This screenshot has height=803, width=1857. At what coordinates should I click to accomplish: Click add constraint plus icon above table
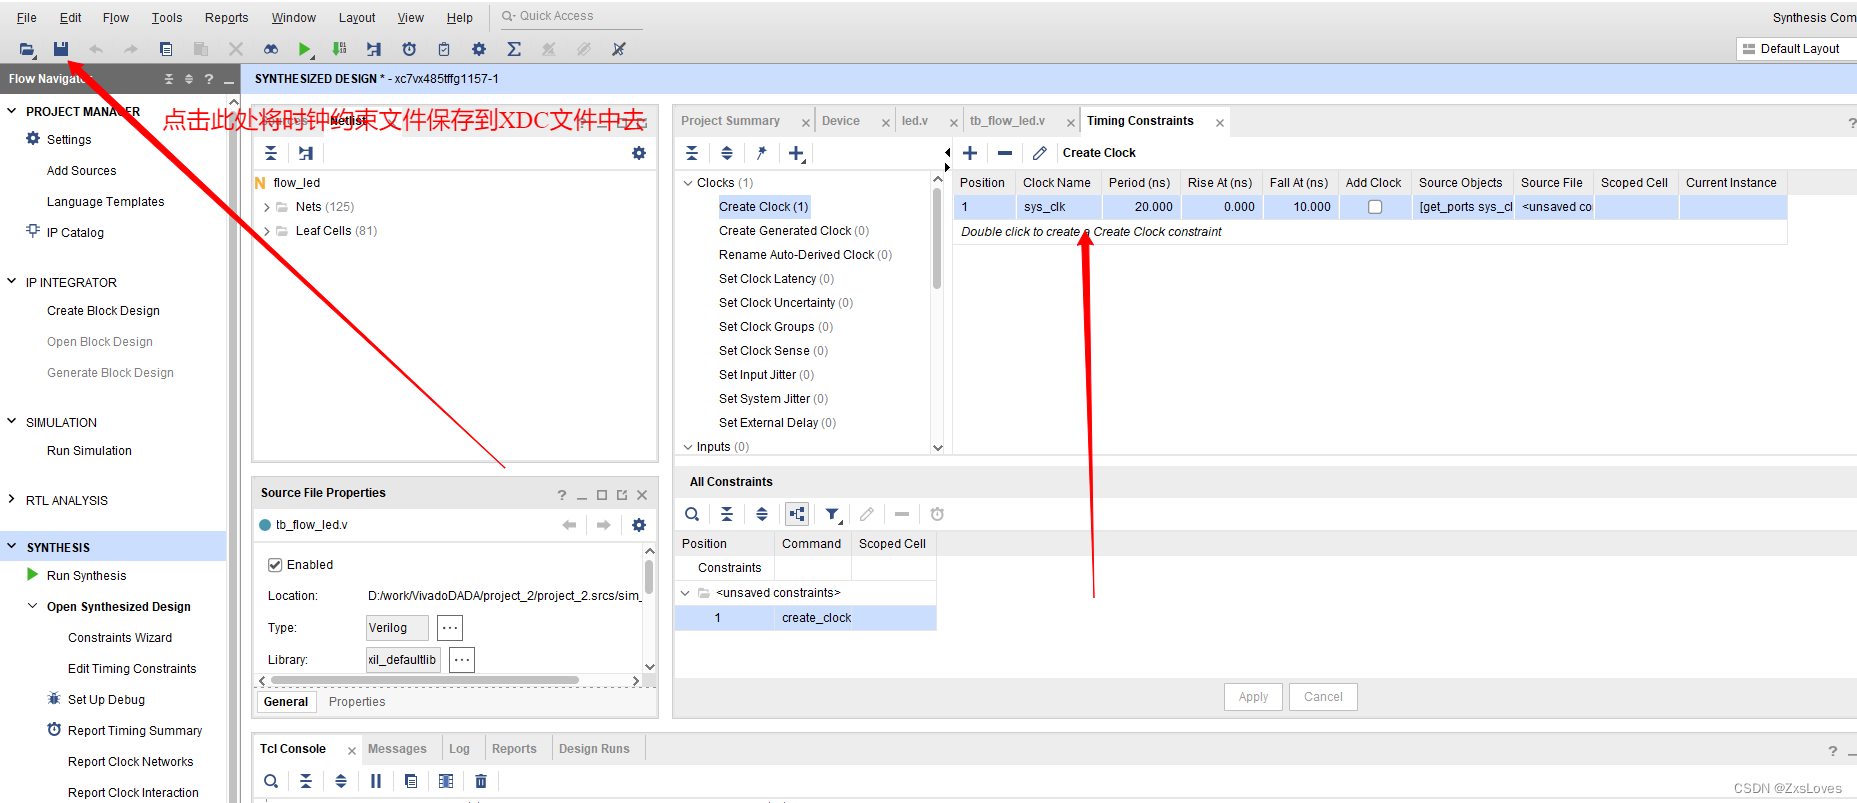click(x=970, y=153)
